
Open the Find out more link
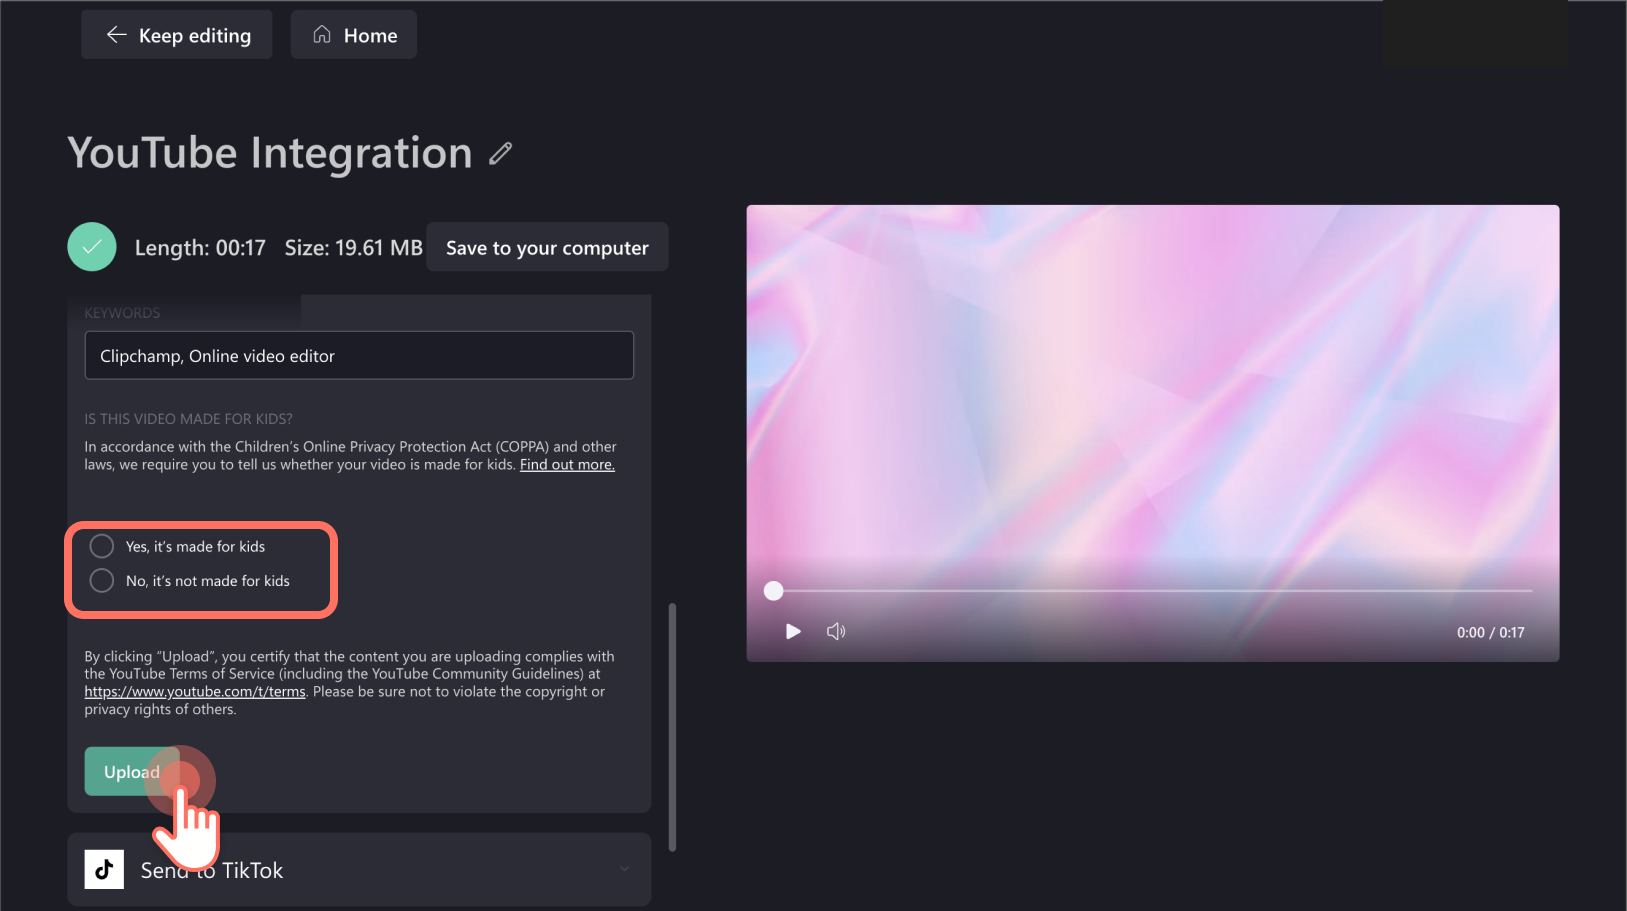[x=567, y=465]
